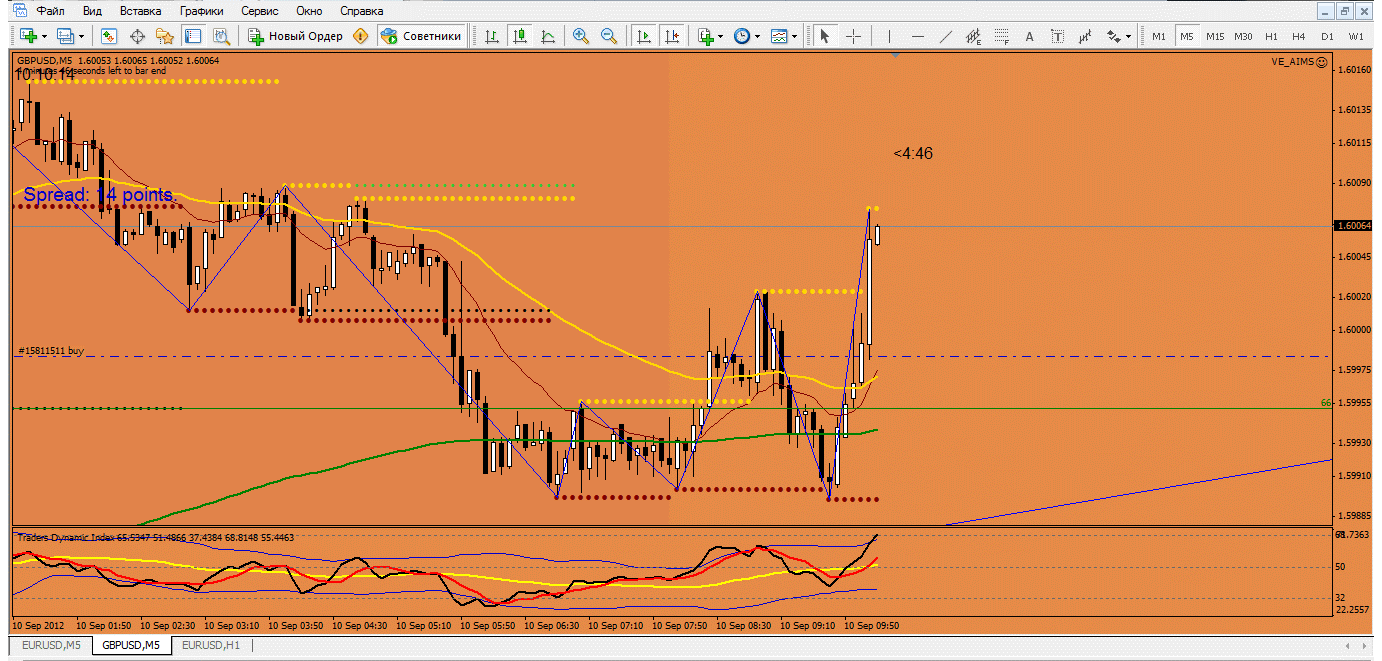This screenshot has width=1382, height=661.
Task: Select the Andrews Pitchfork tool
Action: coord(1085,36)
